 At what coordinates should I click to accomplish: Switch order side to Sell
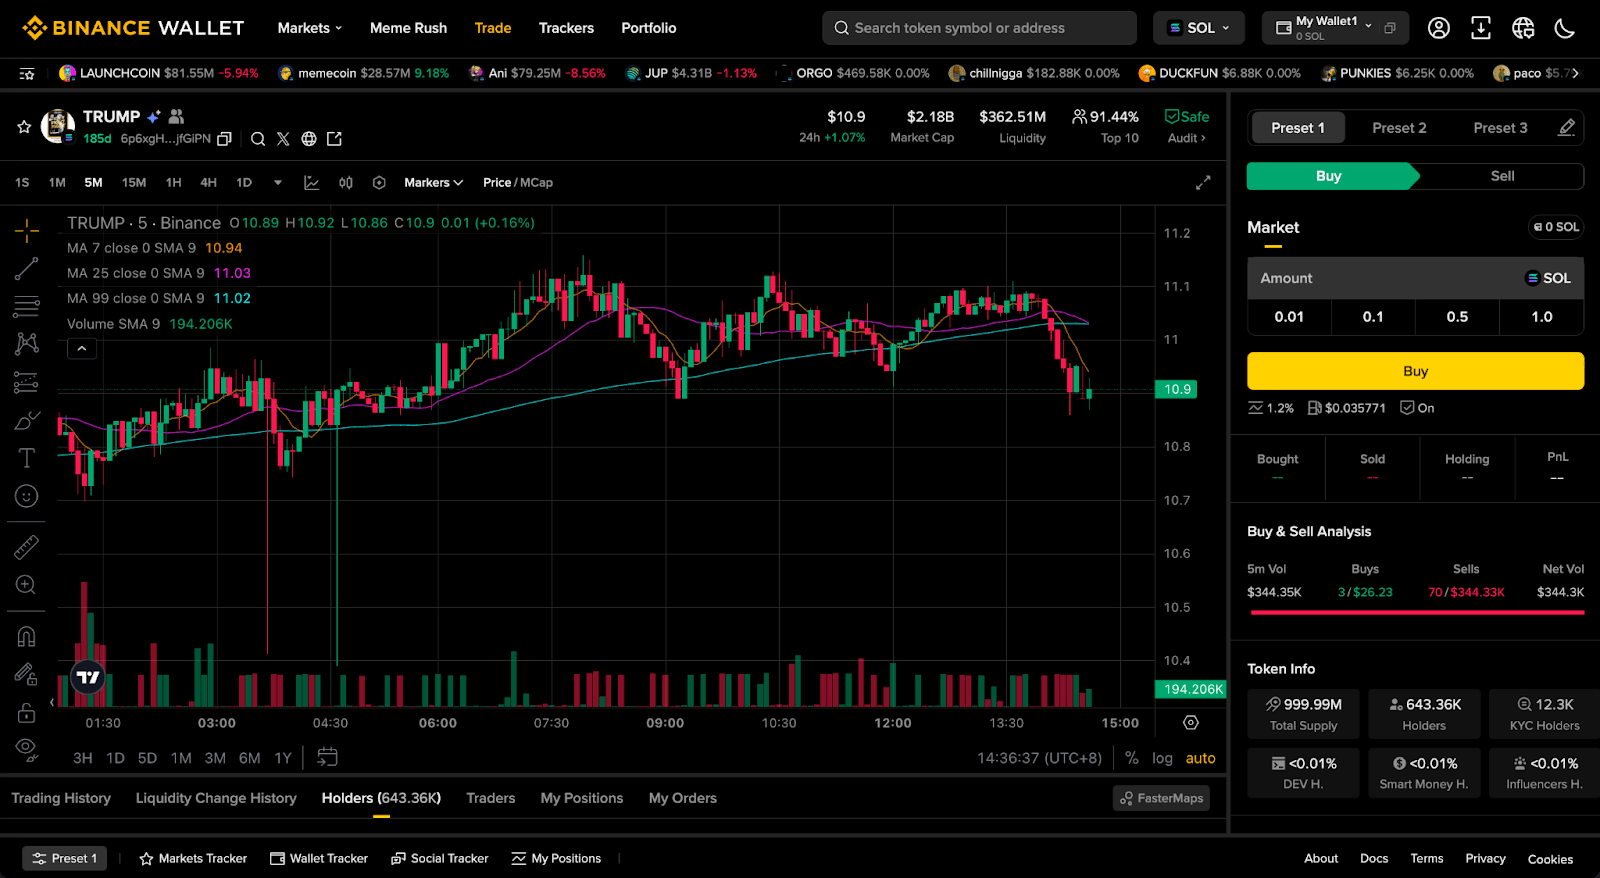1502,176
